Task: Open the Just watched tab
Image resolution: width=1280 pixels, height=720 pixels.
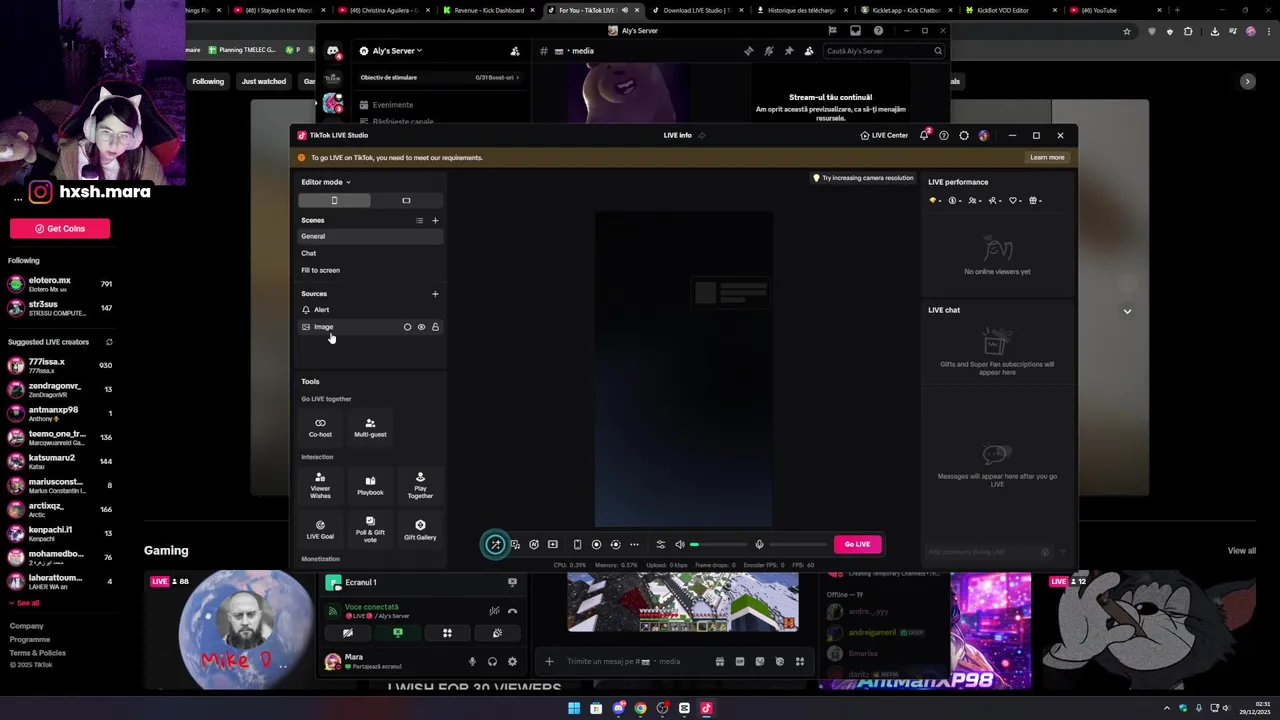Action: (264, 81)
